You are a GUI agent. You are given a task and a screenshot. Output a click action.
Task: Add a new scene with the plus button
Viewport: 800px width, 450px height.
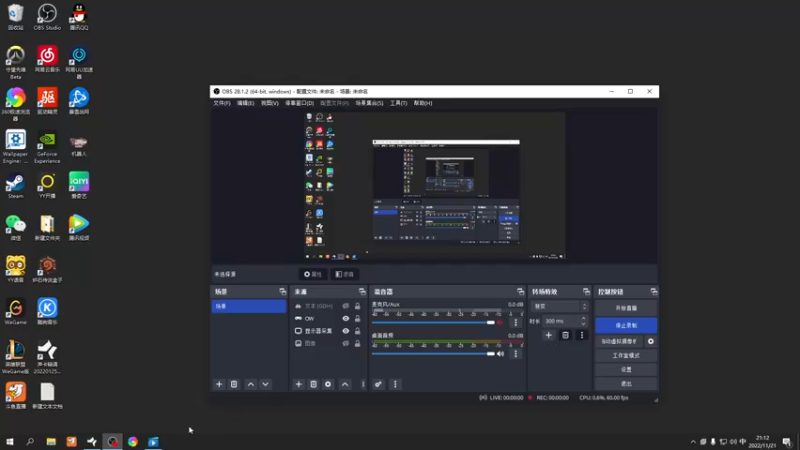(x=219, y=384)
